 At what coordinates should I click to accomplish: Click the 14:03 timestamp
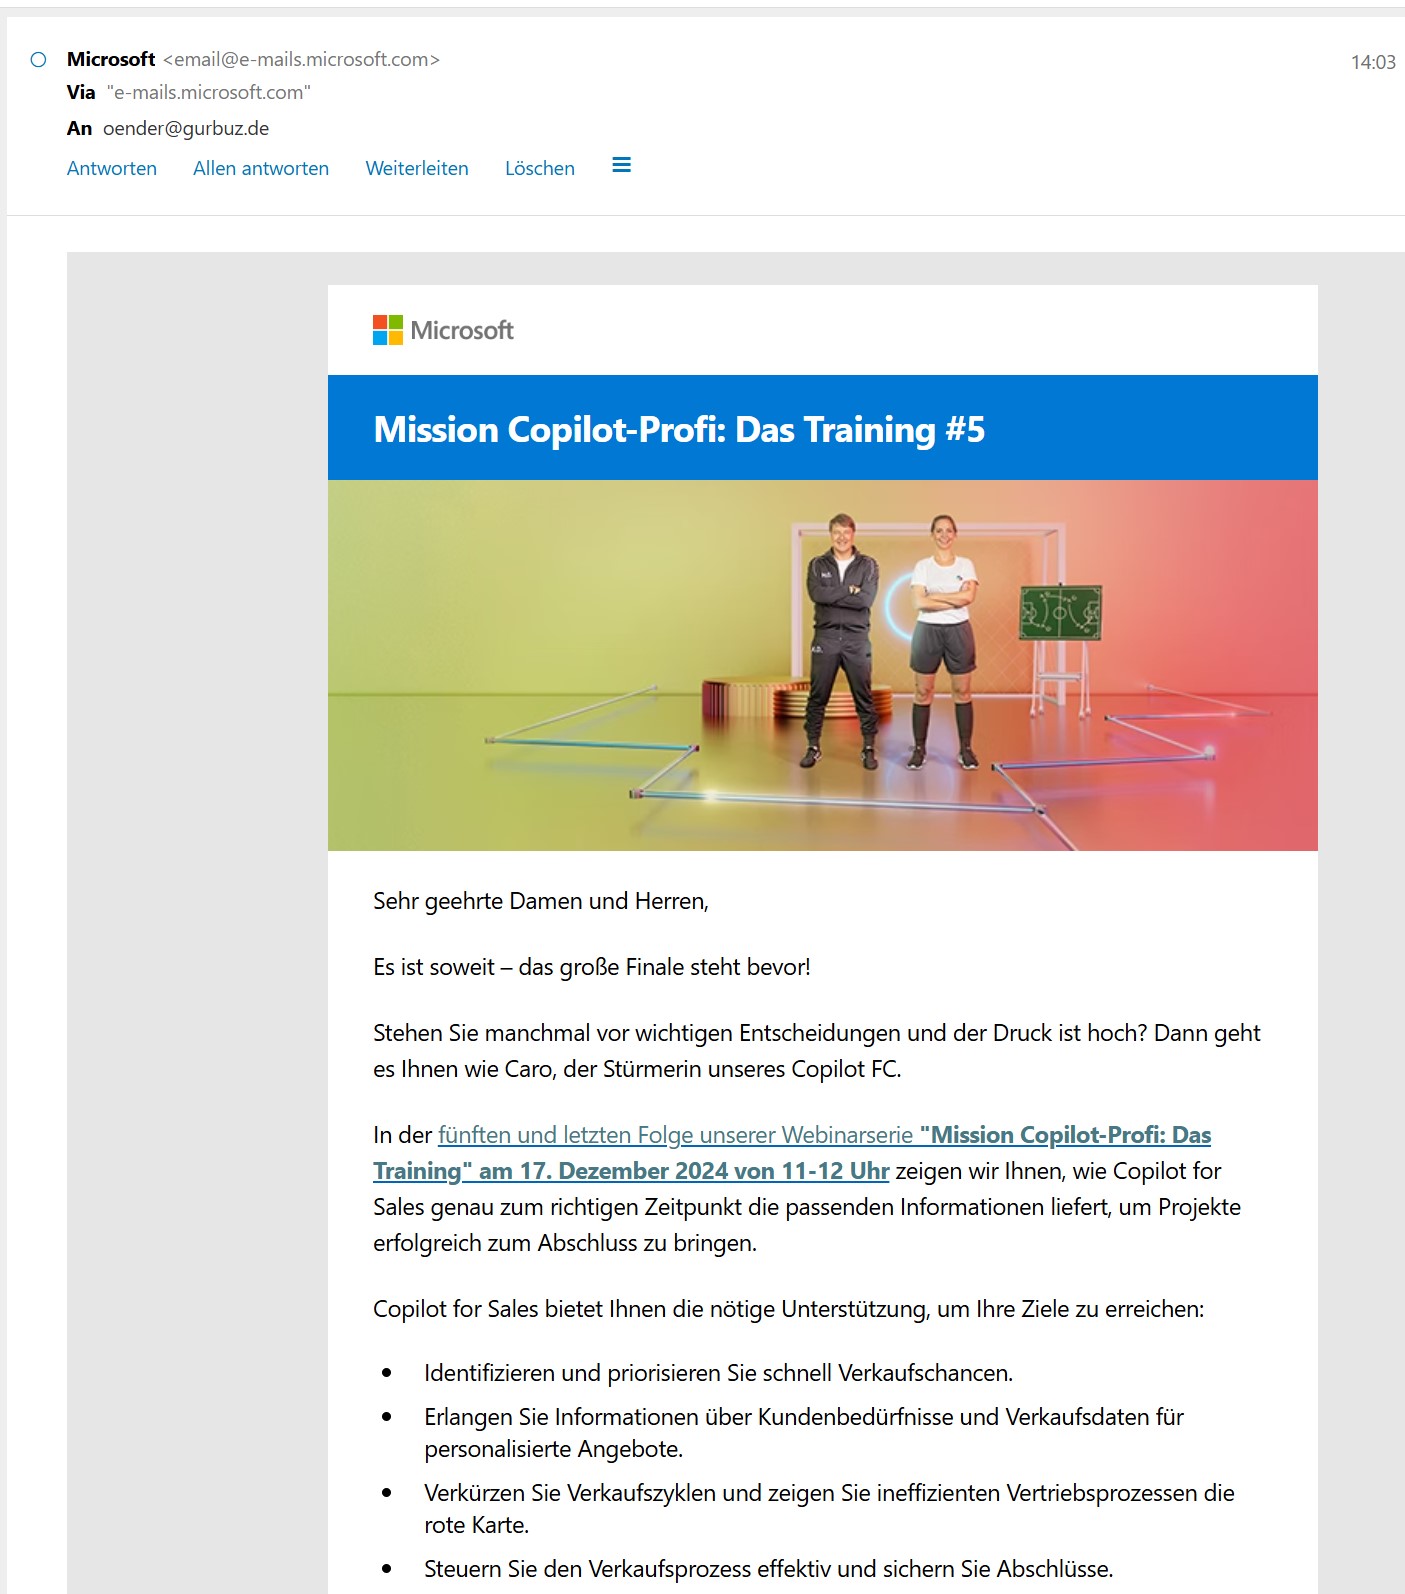[x=1373, y=62]
